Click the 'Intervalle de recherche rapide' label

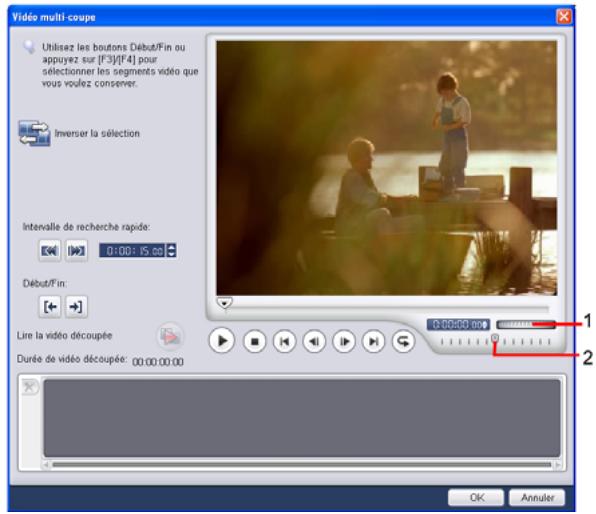(86, 227)
